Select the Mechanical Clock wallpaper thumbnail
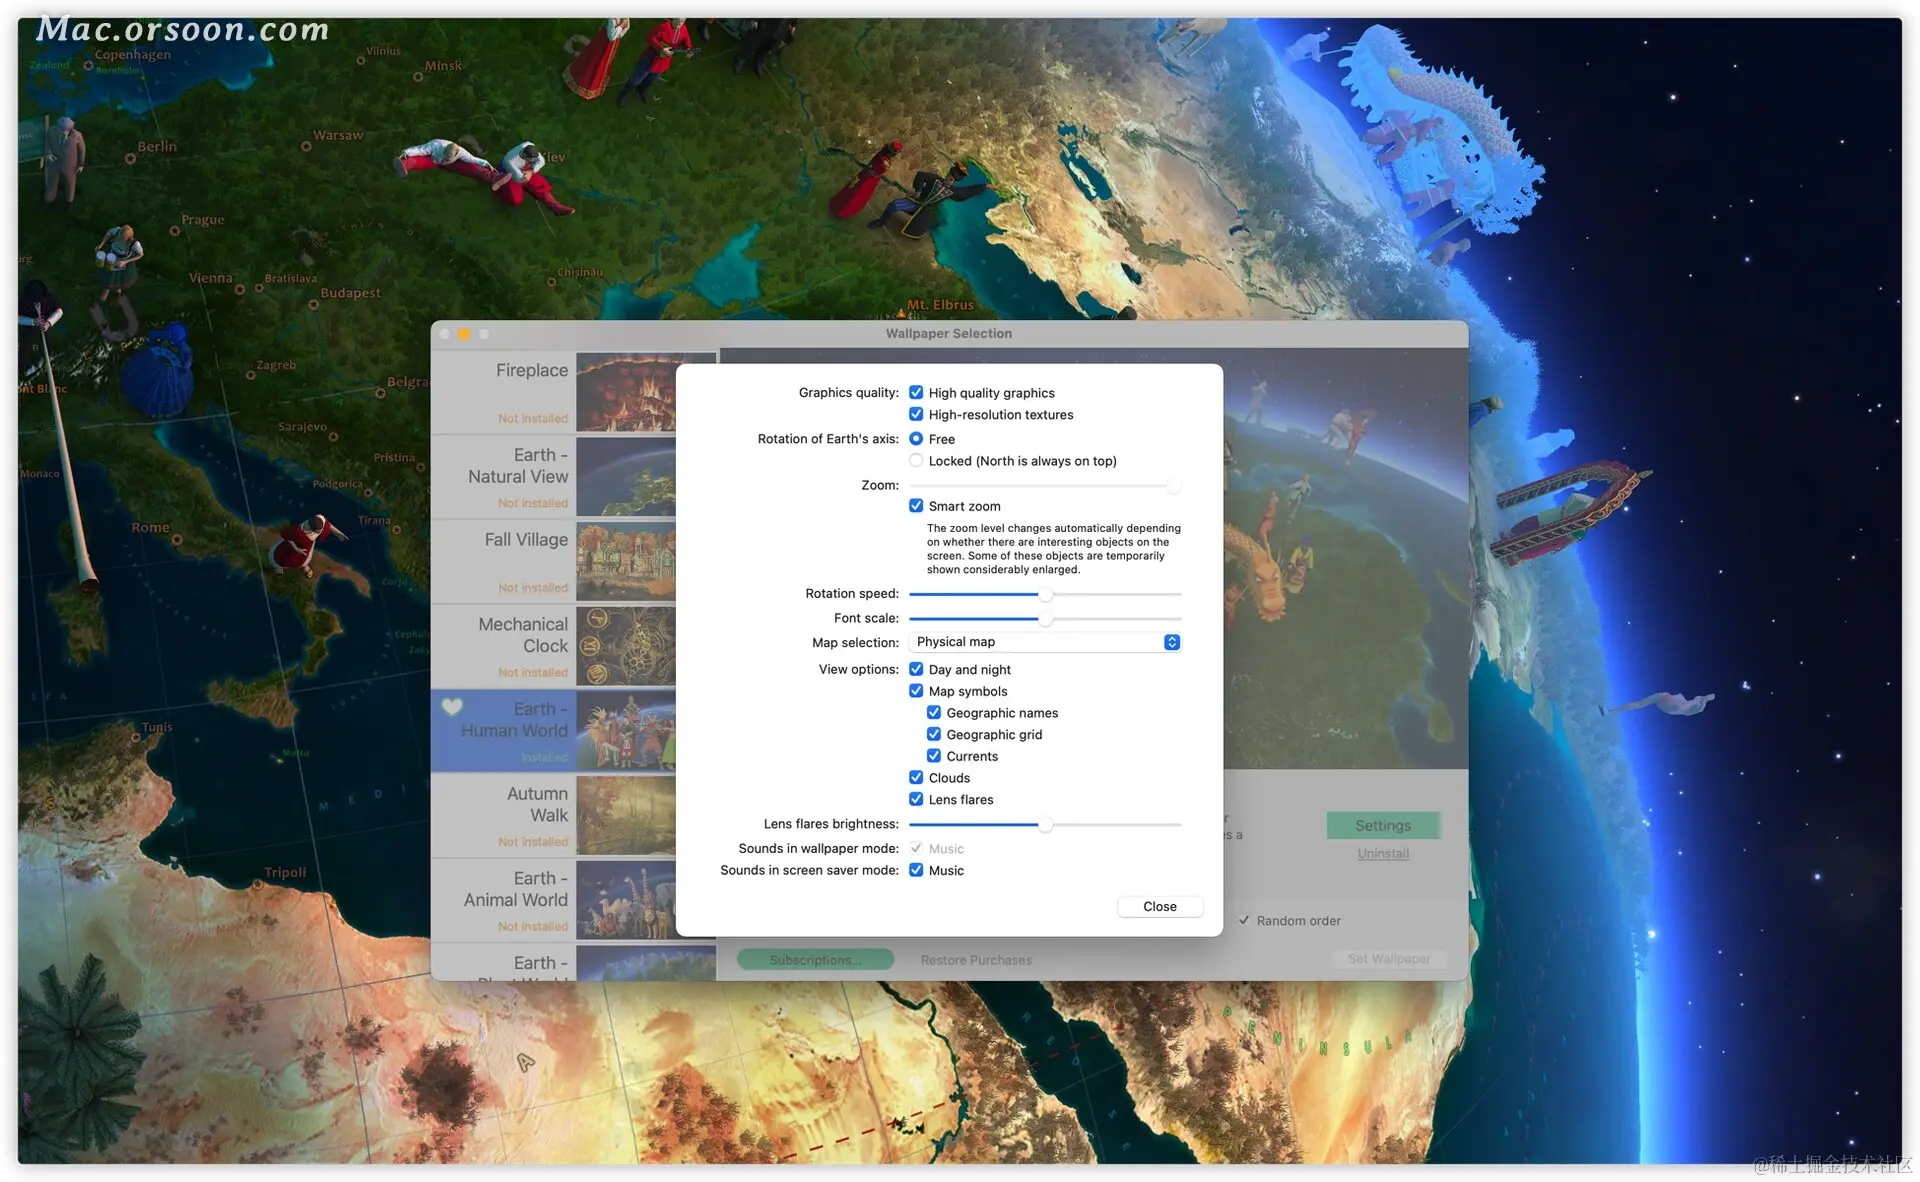Screen dimensions: 1920x1182 (x=625, y=646)
